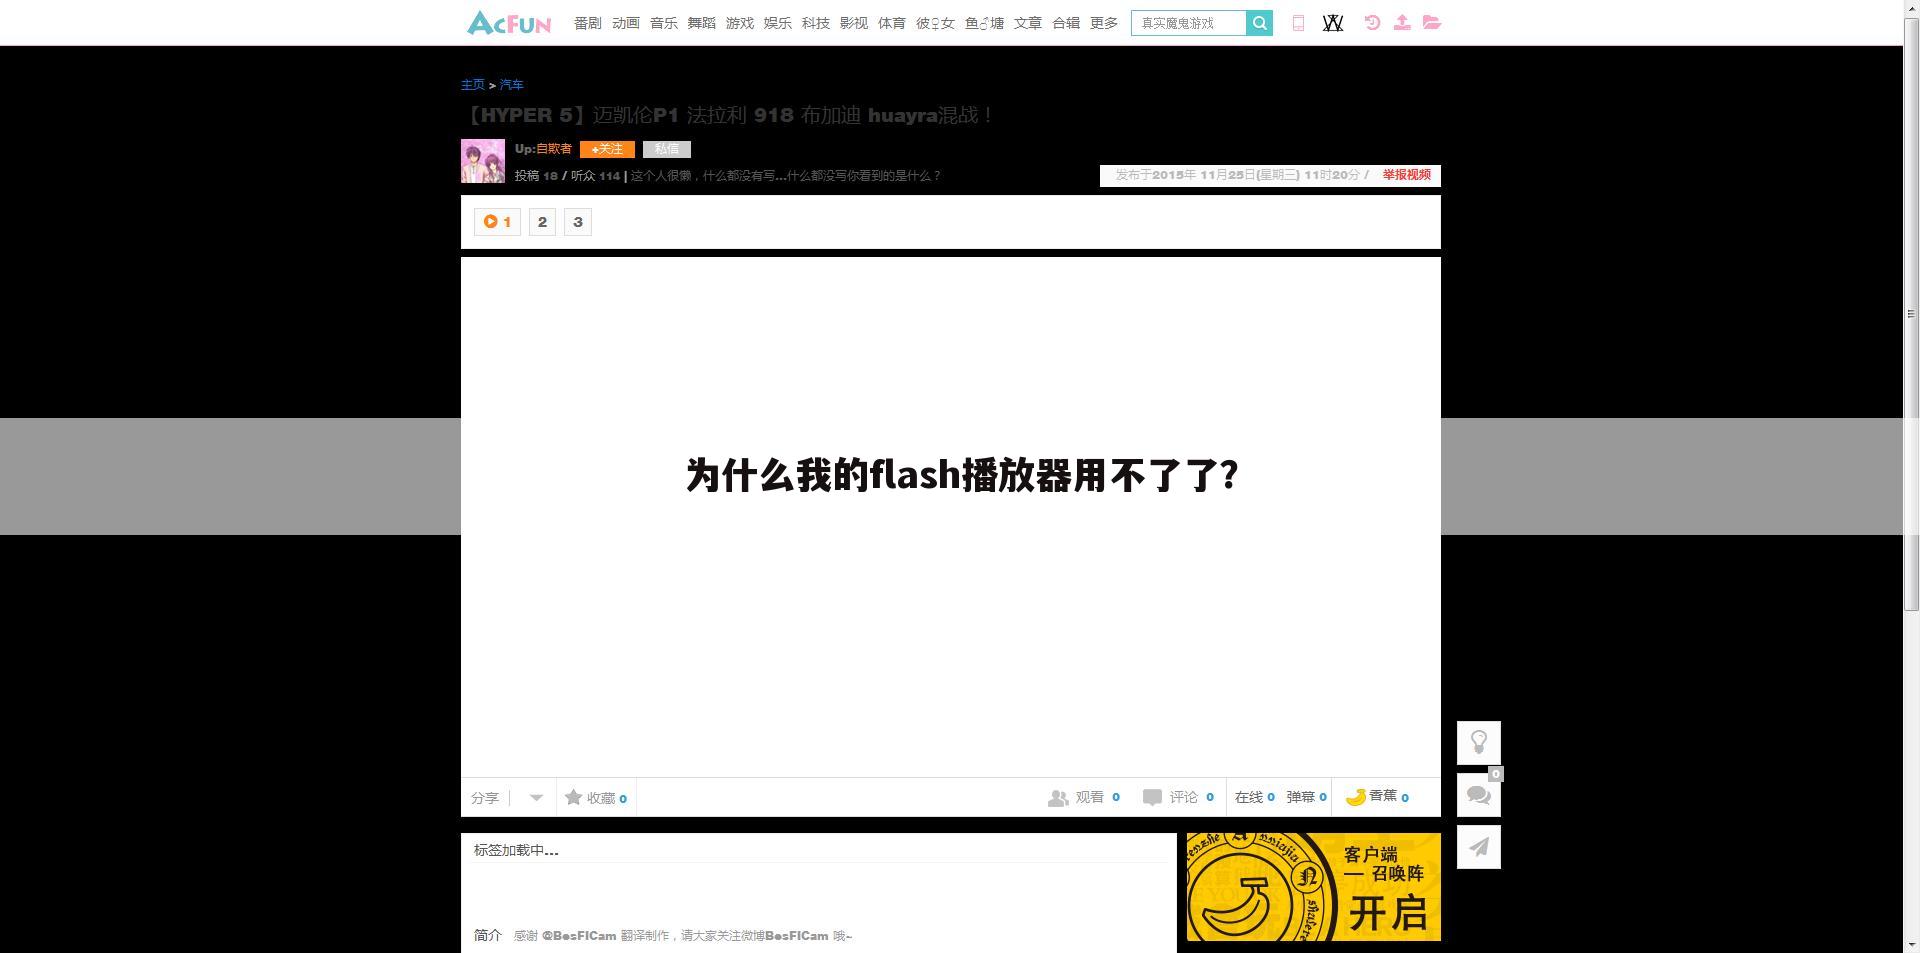The image size is (1920, 953).
Task: Expand the 分享 dropdown arrow
Action: point(536,798)
